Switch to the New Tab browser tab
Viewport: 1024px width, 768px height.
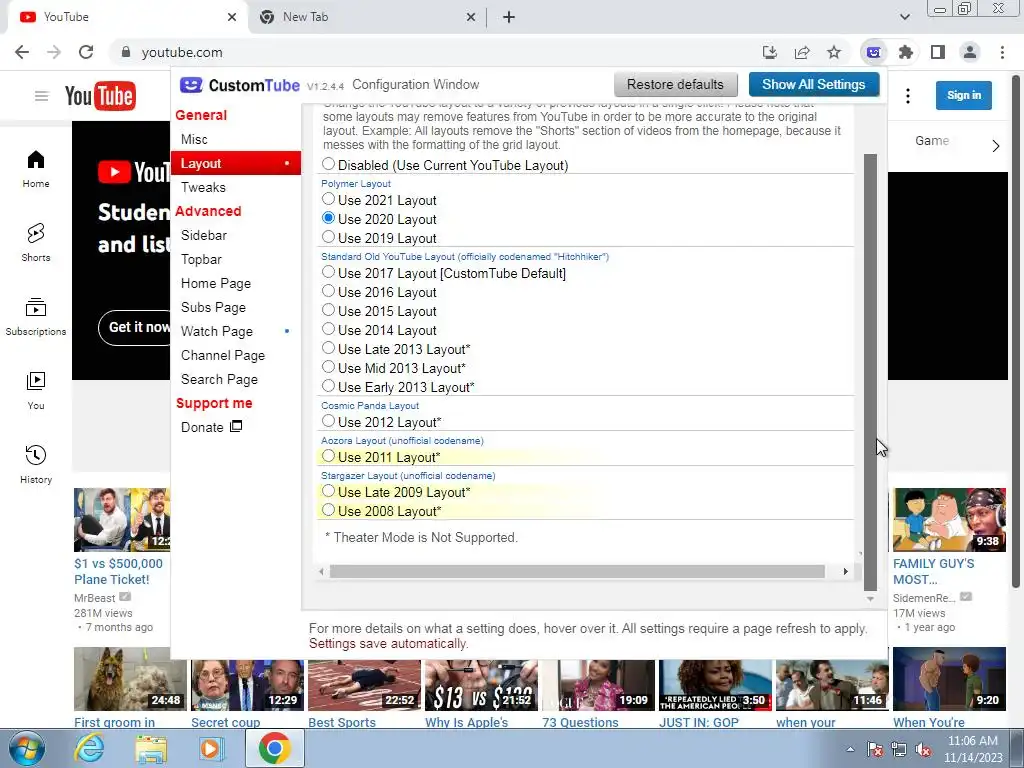pos(370,17)
